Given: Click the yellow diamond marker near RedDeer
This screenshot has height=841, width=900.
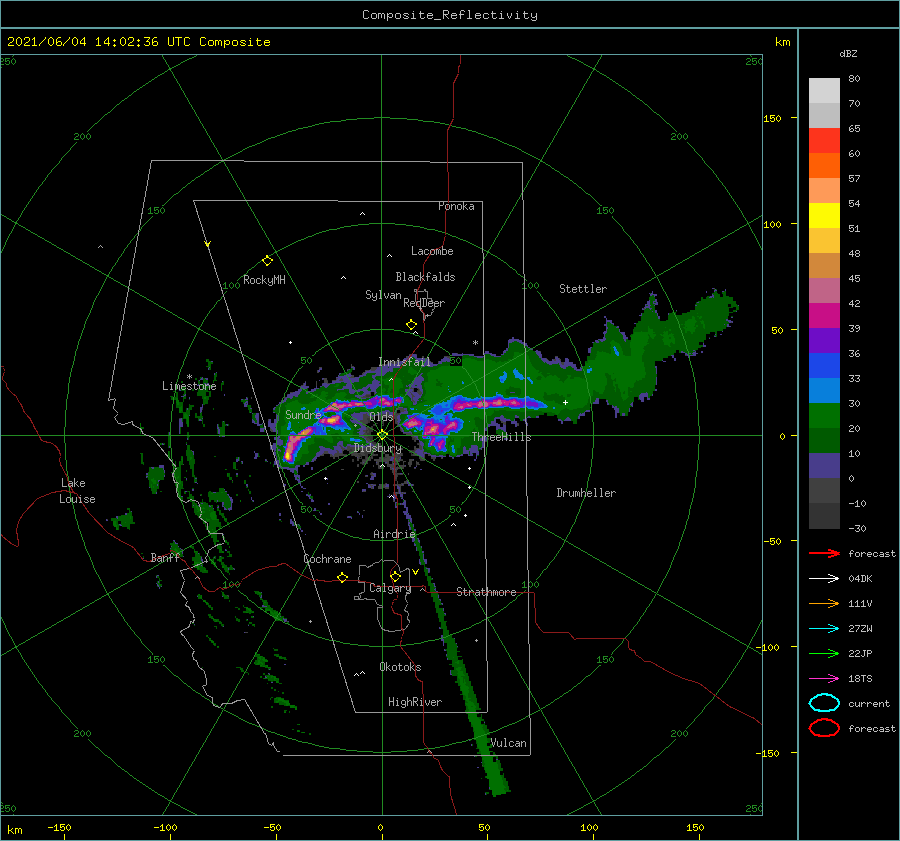Looking at the screenshot, I should pyautogui.click(x=411, y=325).
